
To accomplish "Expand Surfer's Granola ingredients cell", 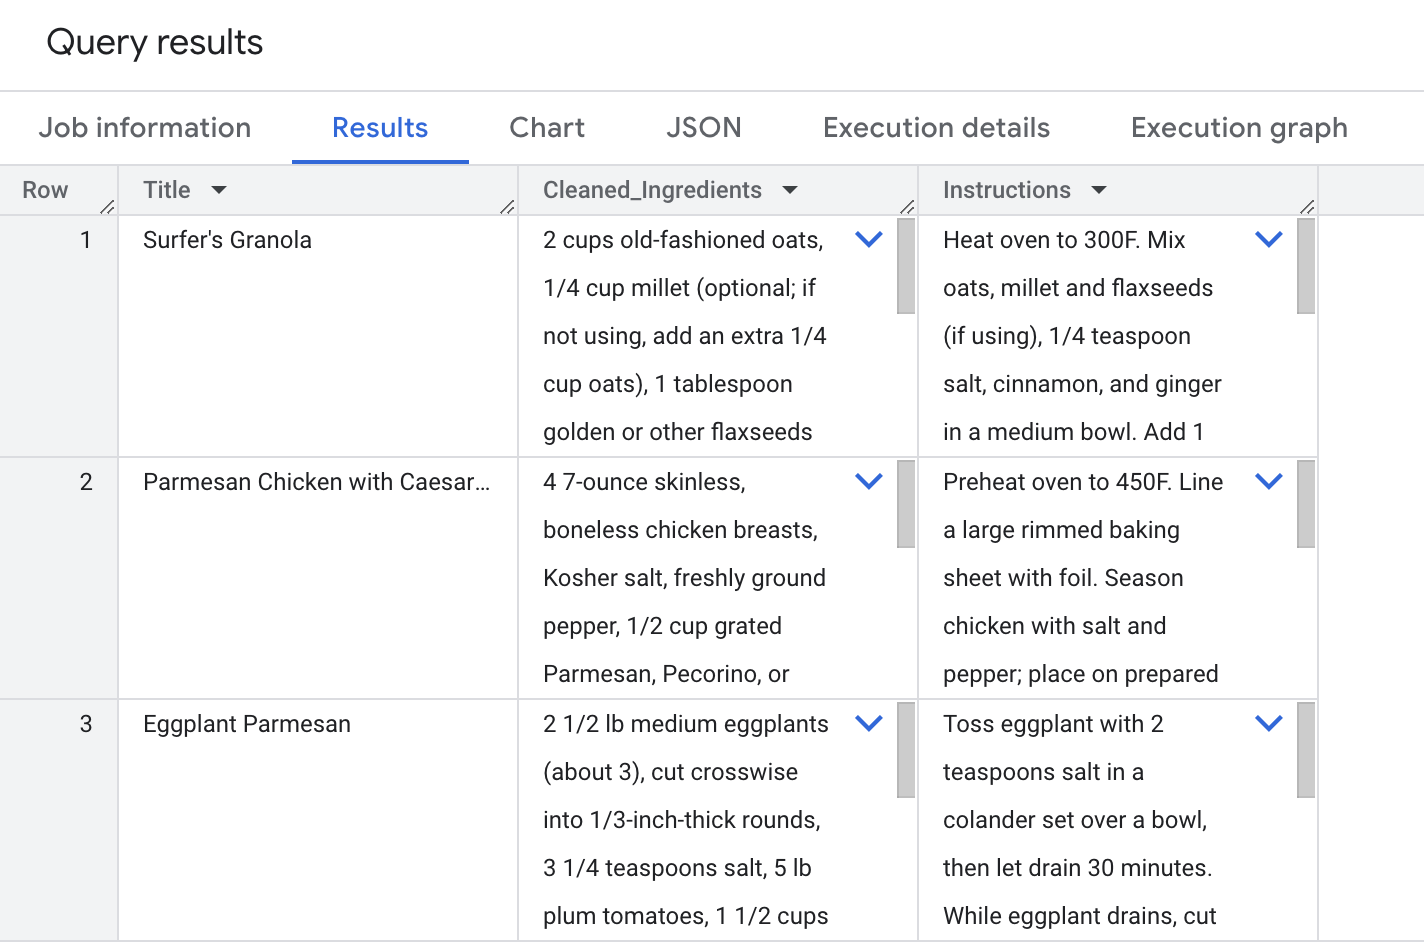I will tap(869, 240).
